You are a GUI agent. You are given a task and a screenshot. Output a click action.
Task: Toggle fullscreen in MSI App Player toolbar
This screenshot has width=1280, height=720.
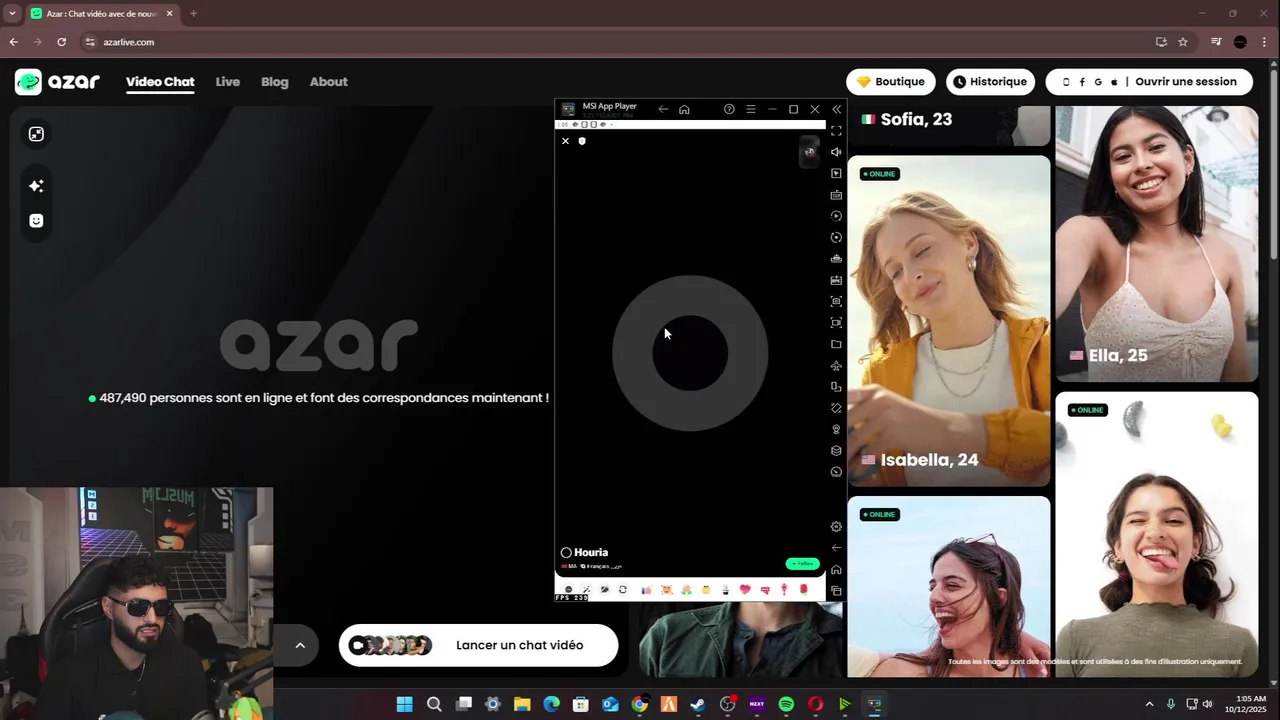click(x=836, y=131)
